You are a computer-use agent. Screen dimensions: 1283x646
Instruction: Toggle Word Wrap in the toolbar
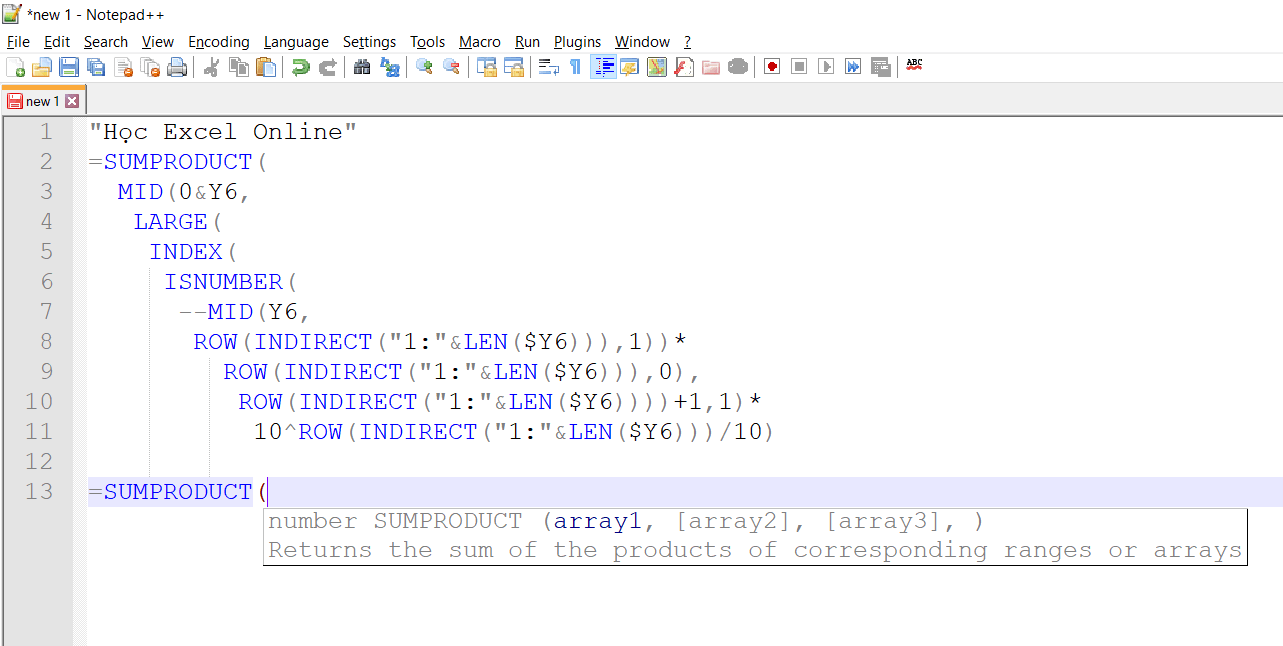[548, 67]
